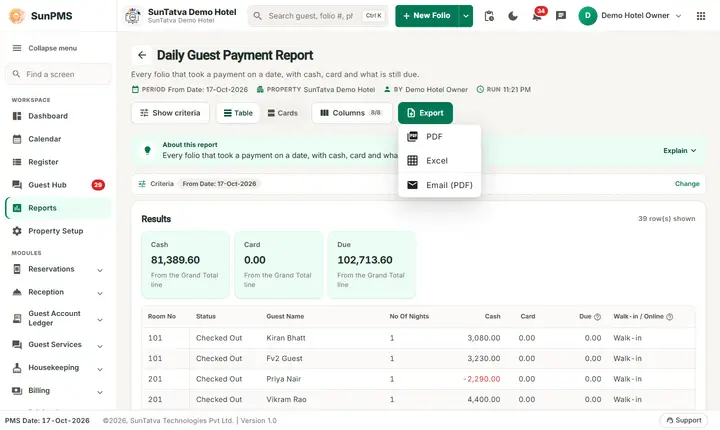
Task: Click the back arrow beside report title
Action: point(142,55)
